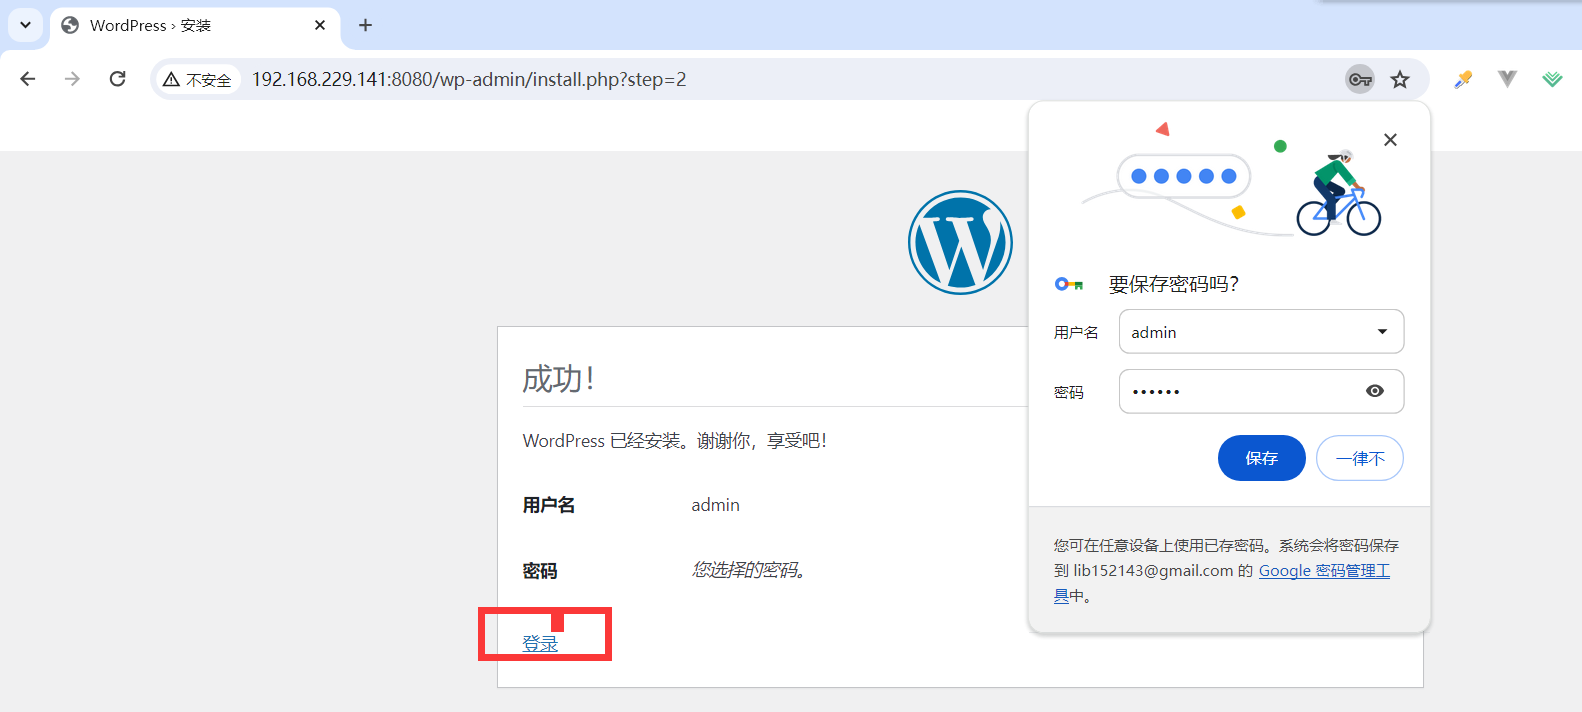Close the WordPress 安装 tab
The height and width of the screenshot is (712, 1582).
320,25
